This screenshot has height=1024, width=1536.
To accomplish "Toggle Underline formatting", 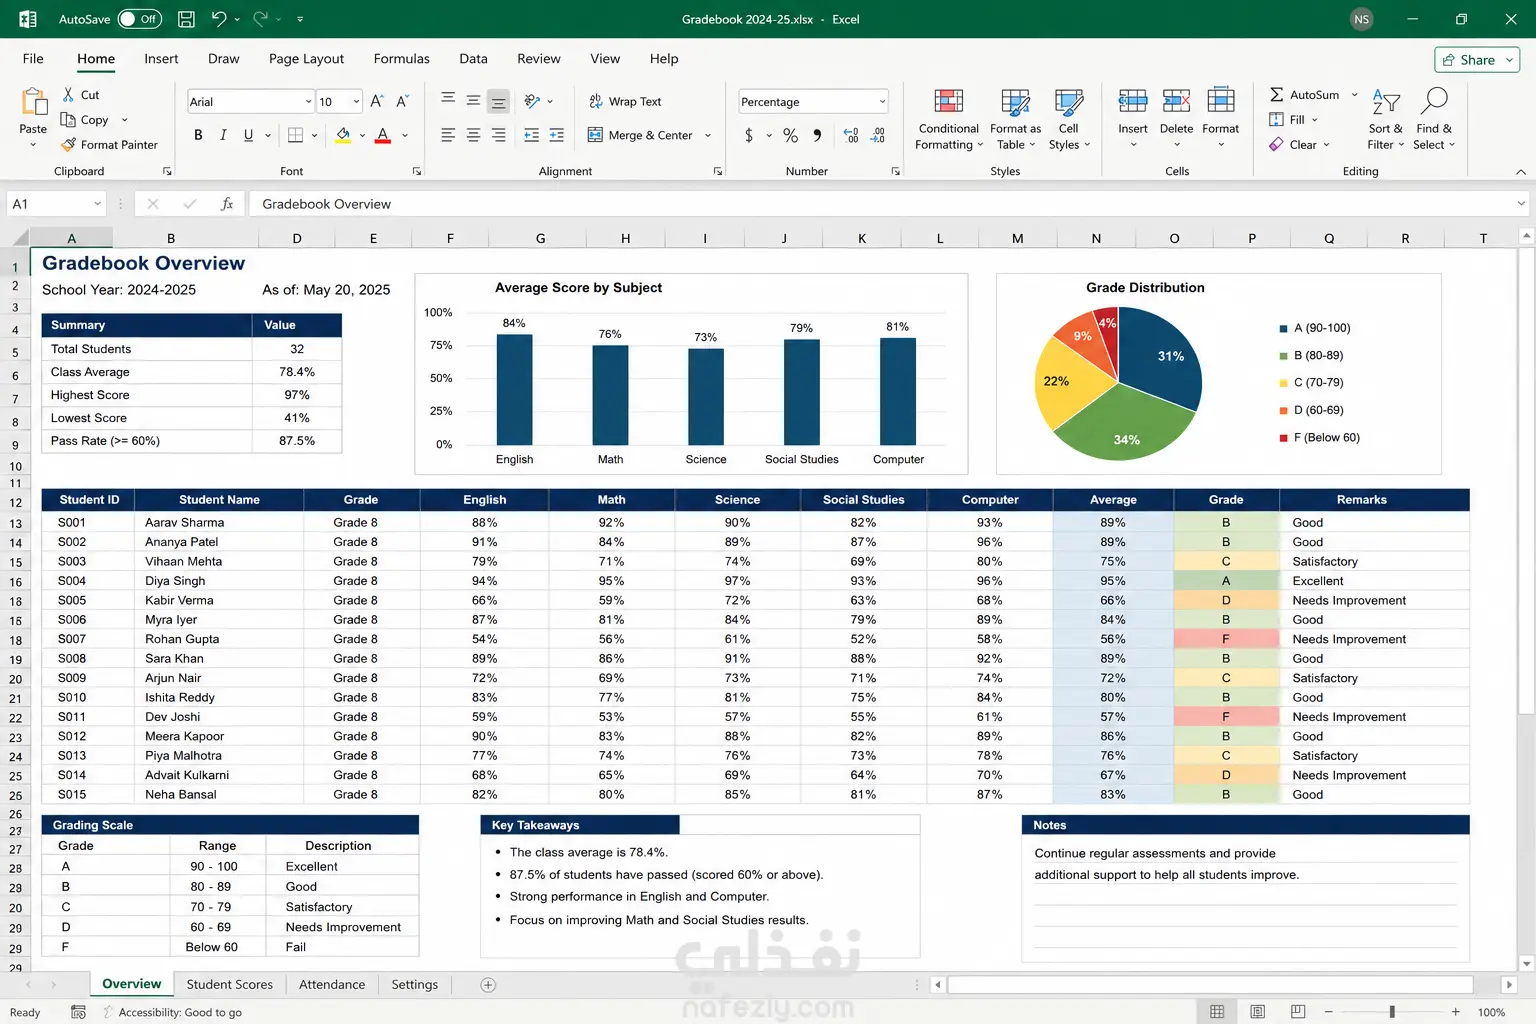I will tap(248, 135).
